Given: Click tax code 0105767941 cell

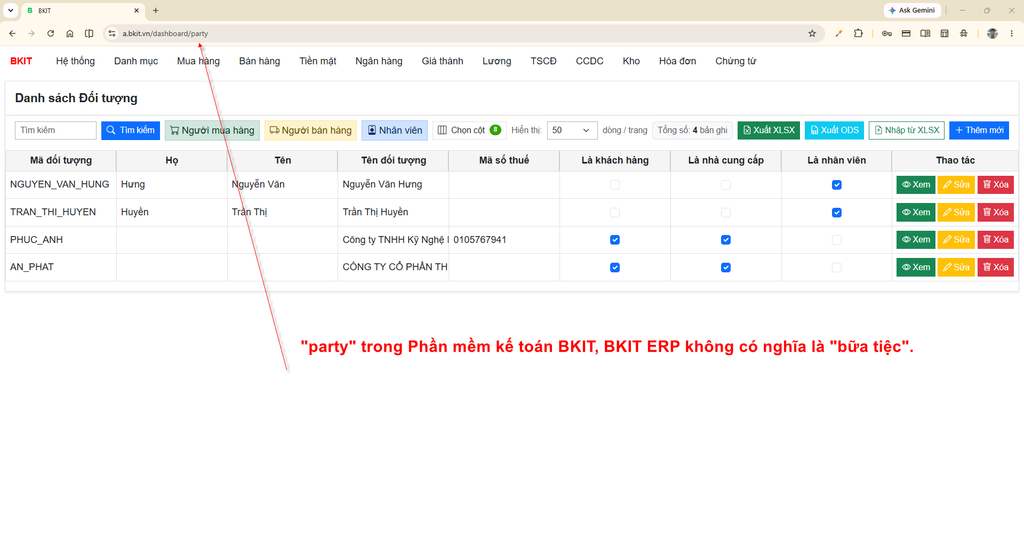Looking at the screenshot, I should click(504, 240).
